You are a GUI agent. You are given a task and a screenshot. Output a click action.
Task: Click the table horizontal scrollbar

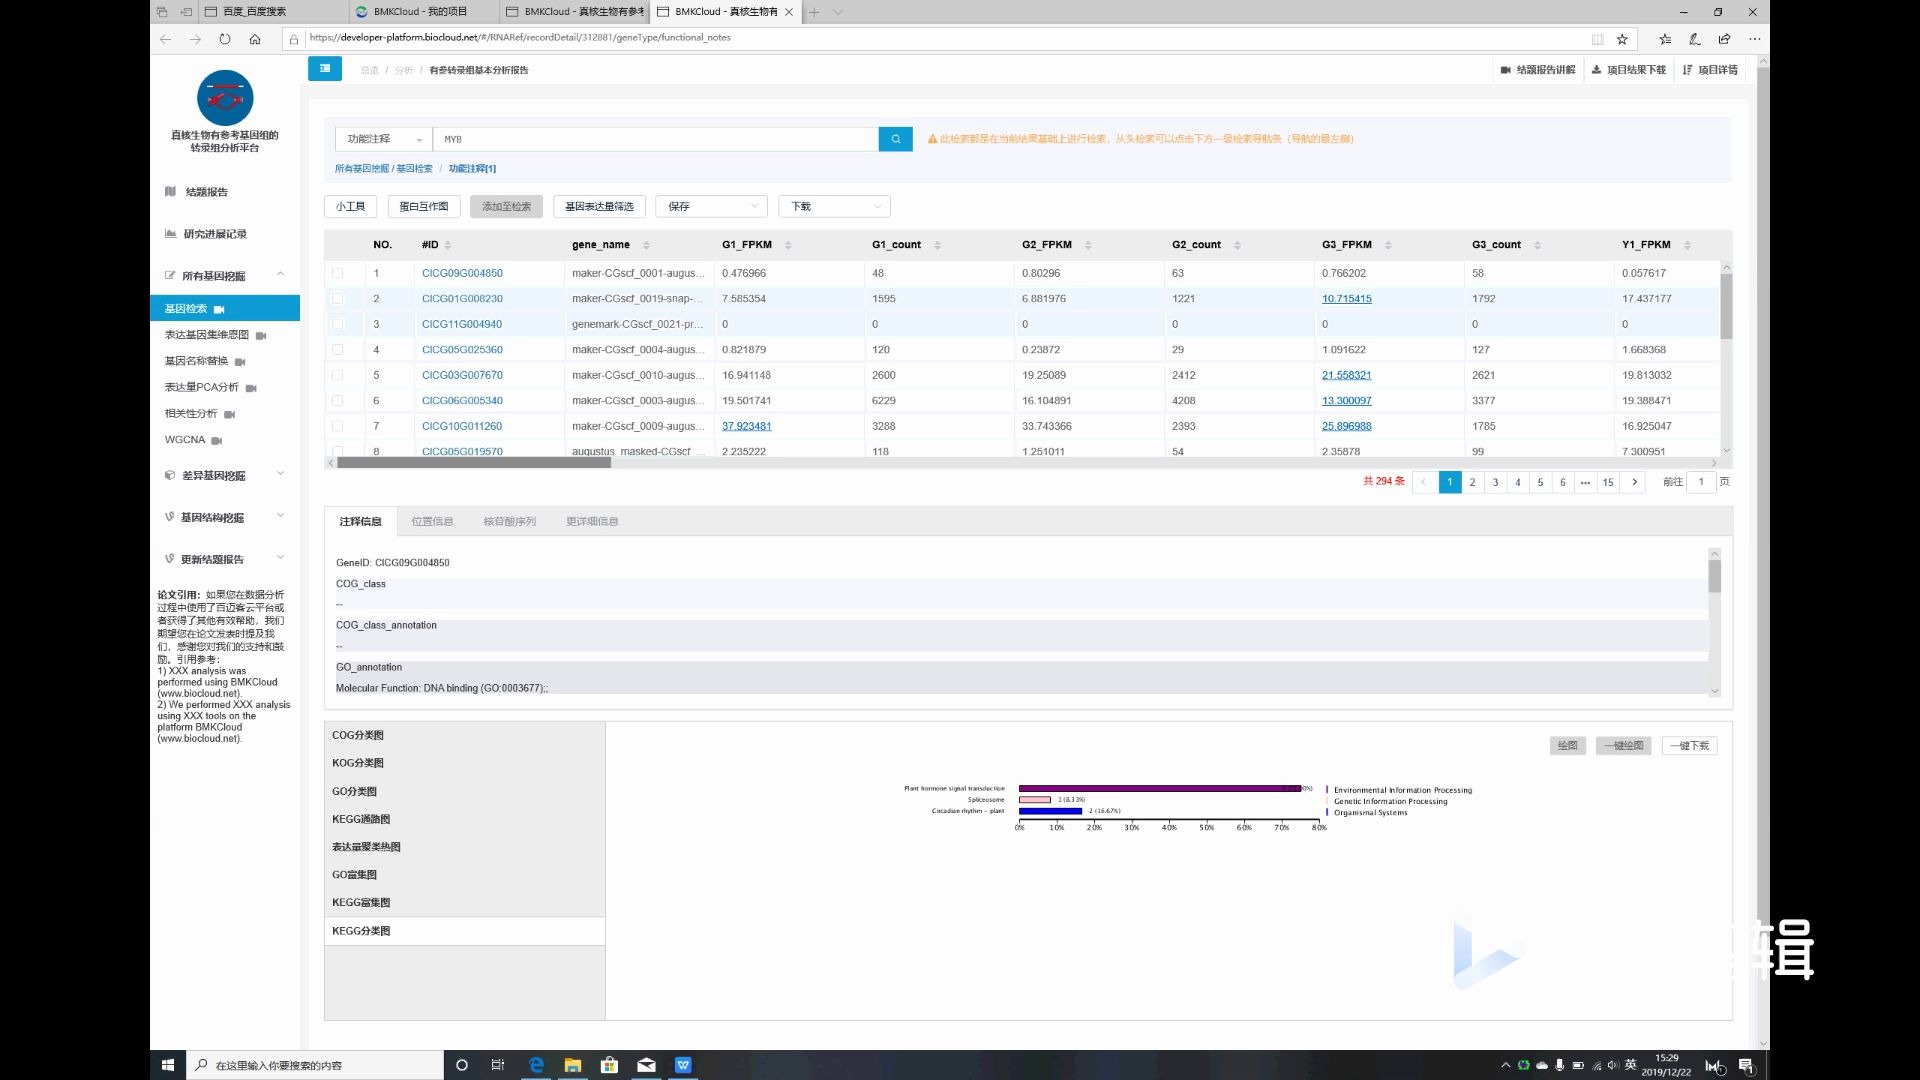pos(474,463)
